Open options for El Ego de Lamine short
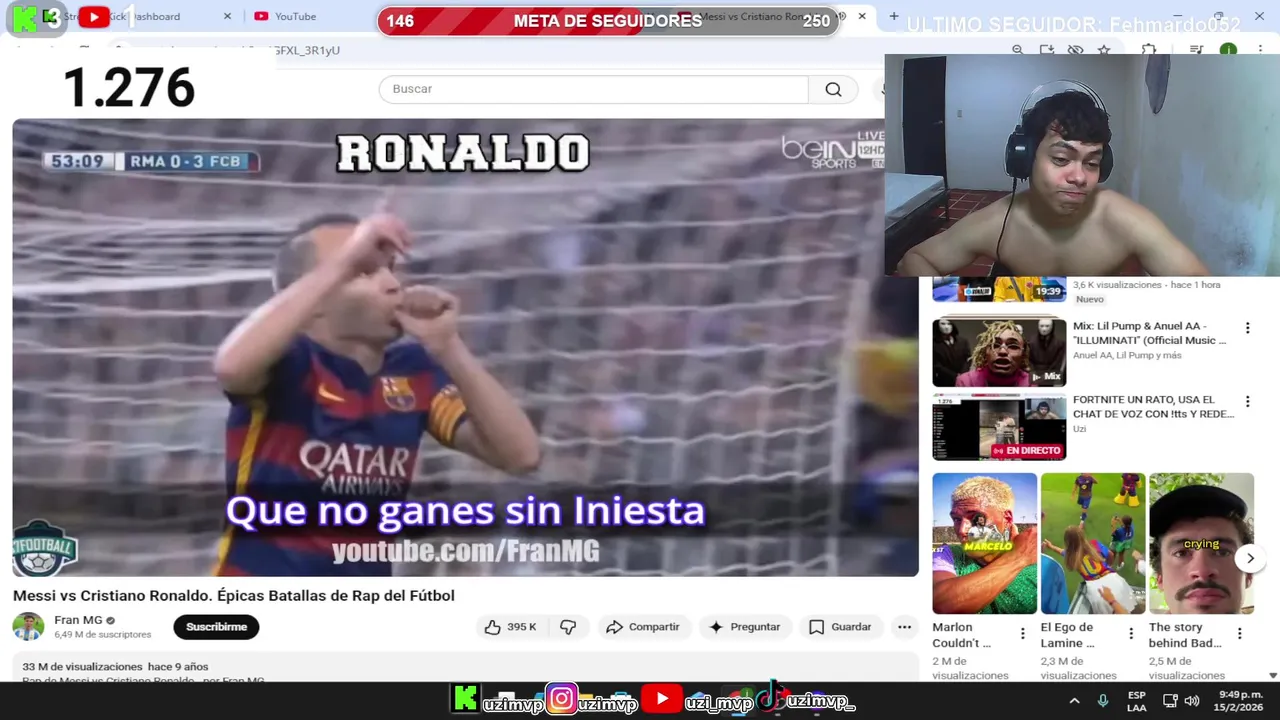 pos(1131,634)
